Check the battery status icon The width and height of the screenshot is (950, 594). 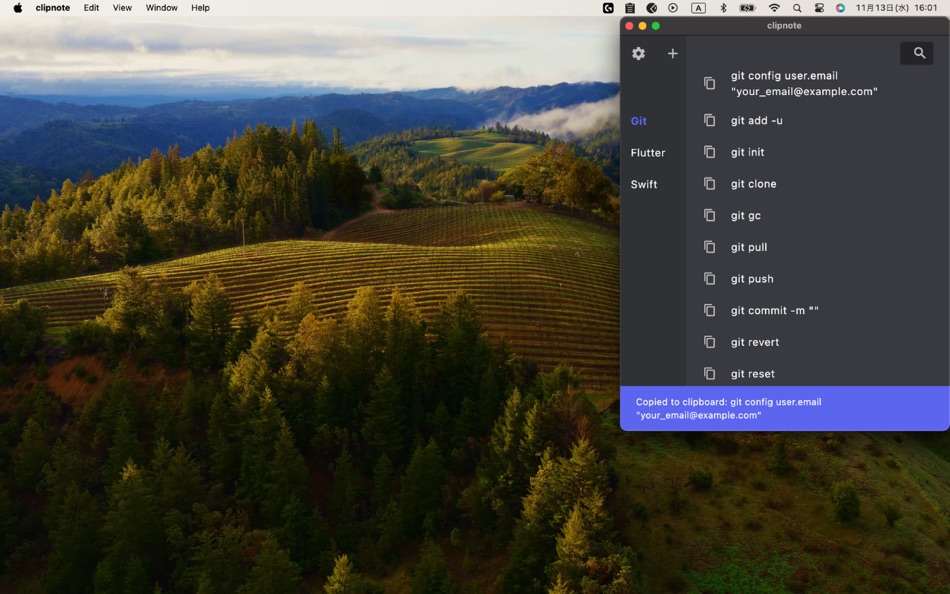747,7
